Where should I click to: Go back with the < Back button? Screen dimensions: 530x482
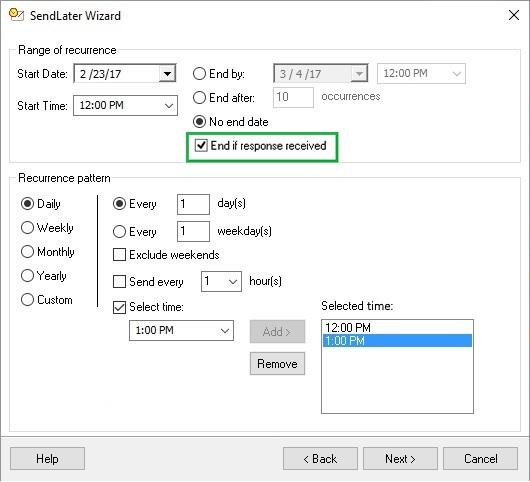point(320,459)
